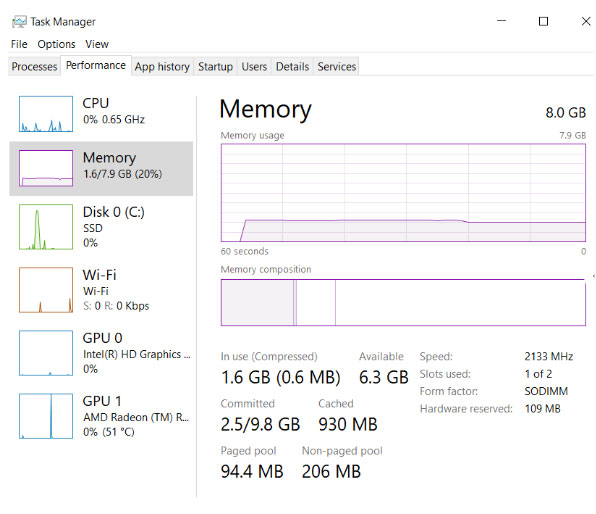Open GPU 0 Intel HD Graphics graph

(46, 353)
